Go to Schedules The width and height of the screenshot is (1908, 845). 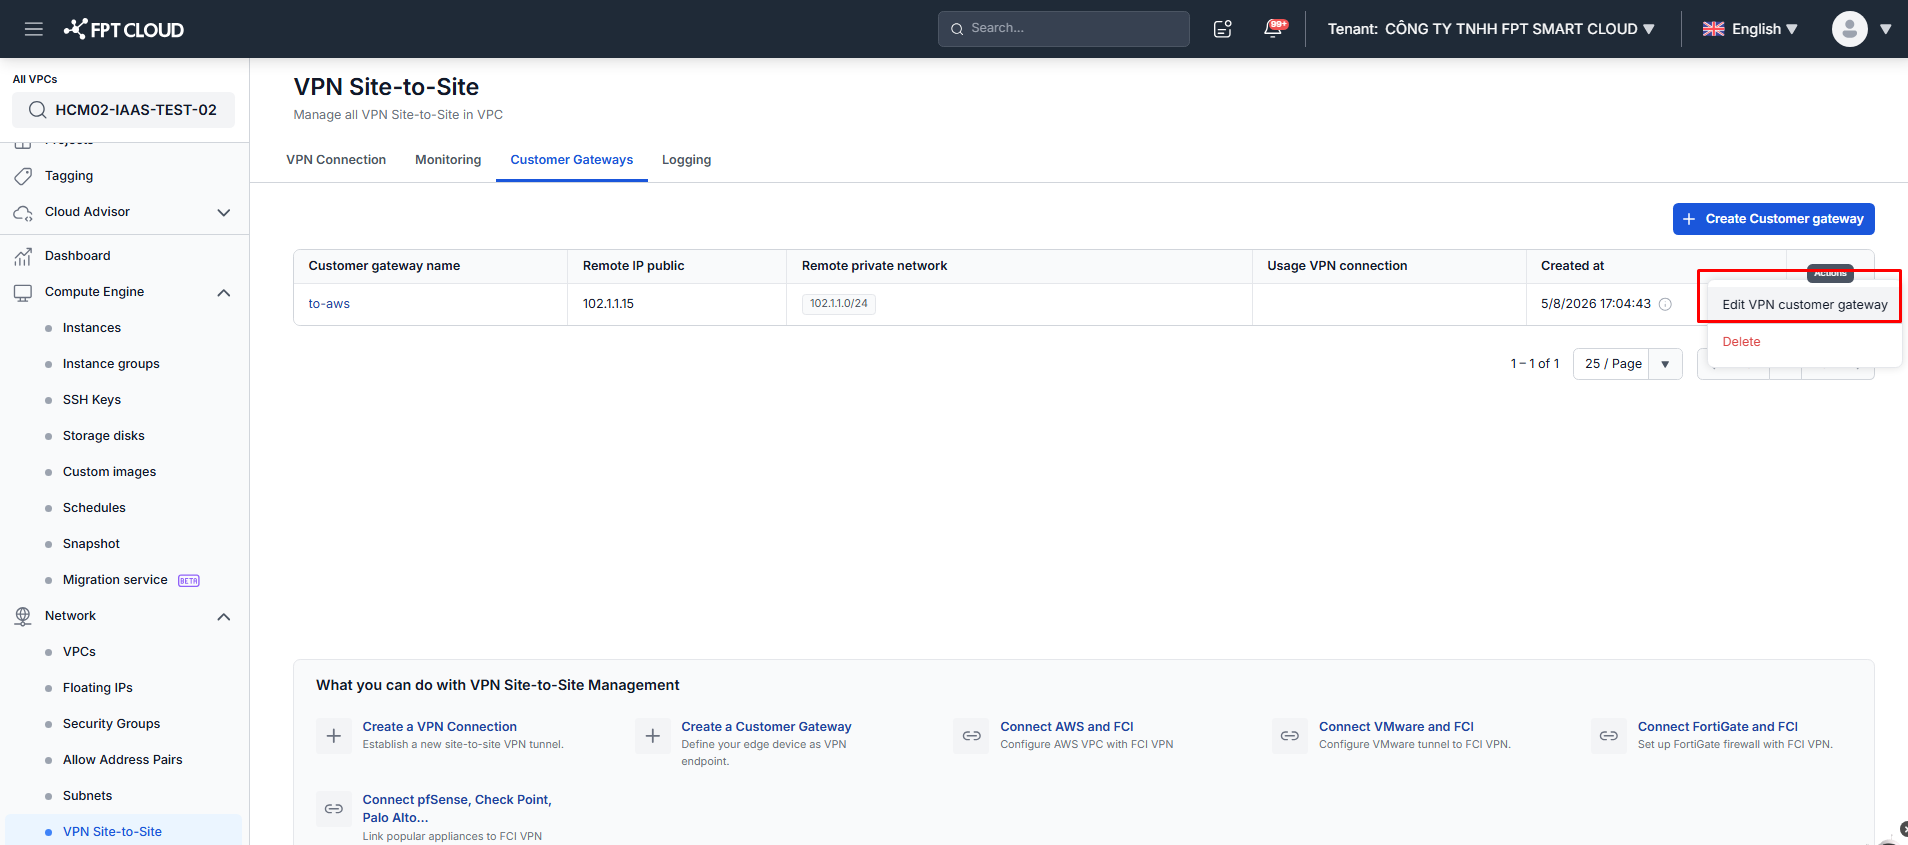pos(94,508)
